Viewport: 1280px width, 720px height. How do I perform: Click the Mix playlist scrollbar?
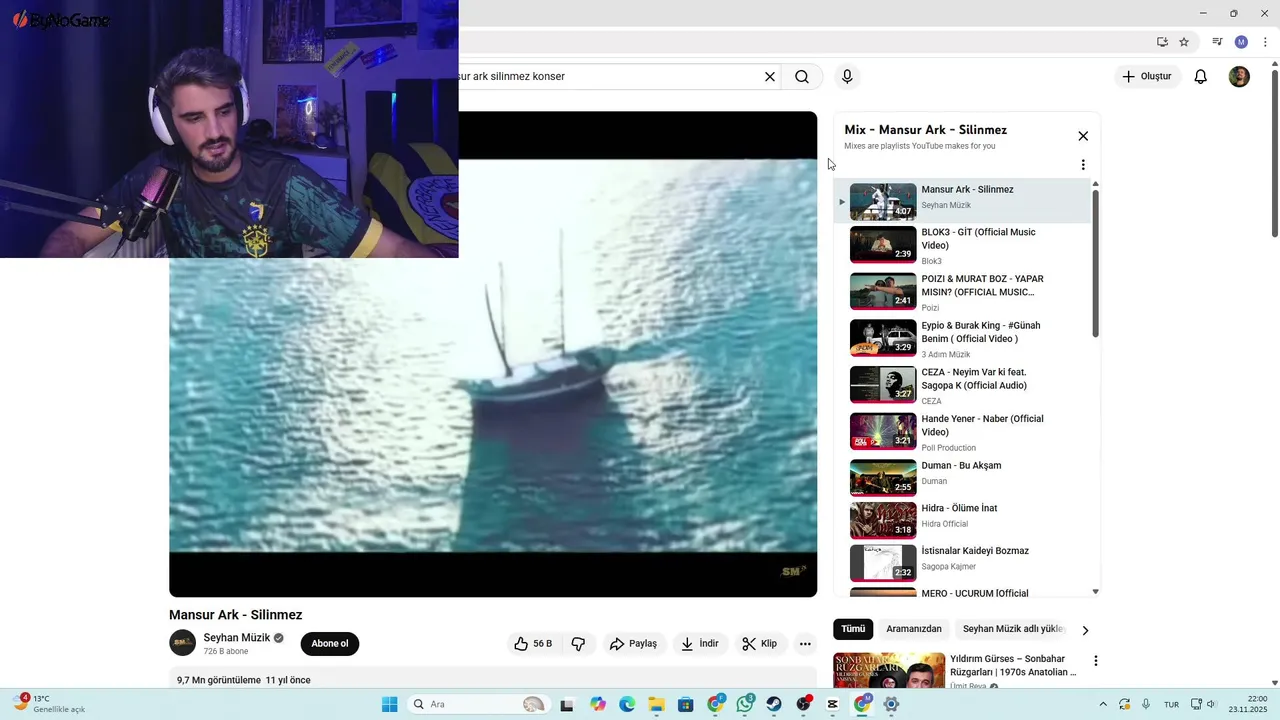point(1096,263)
